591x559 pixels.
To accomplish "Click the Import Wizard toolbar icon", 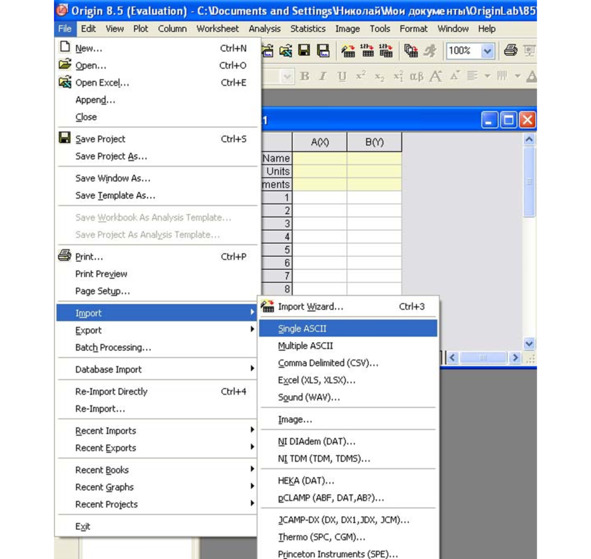I will 348,51.
